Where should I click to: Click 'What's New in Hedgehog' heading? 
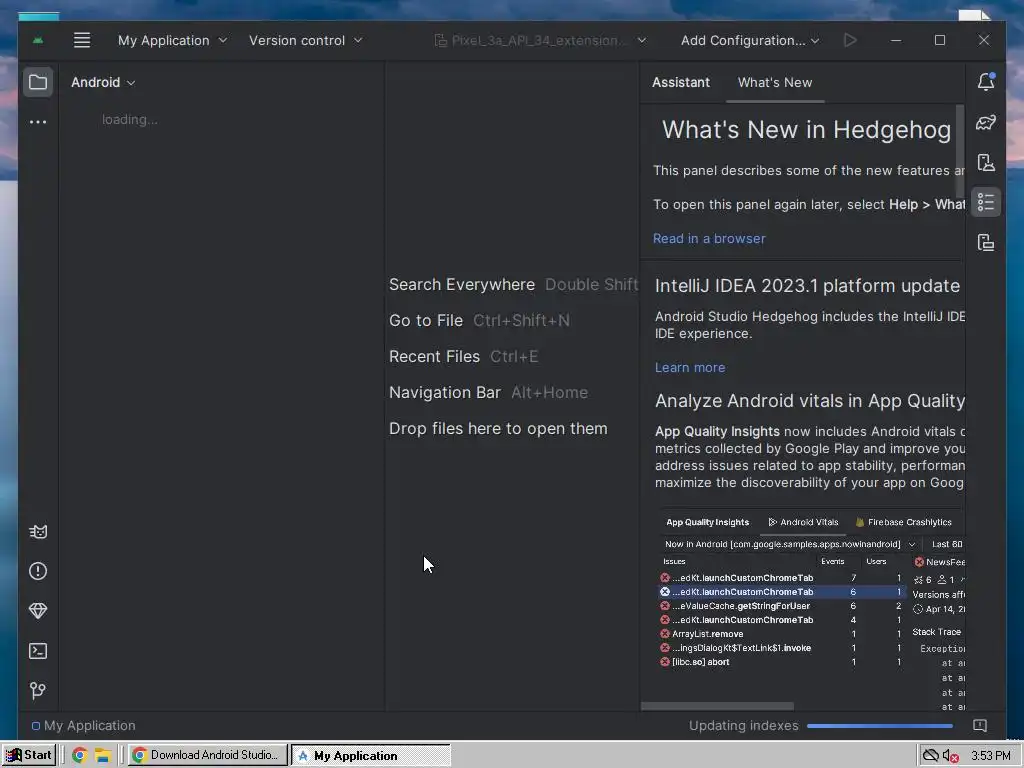806,129
